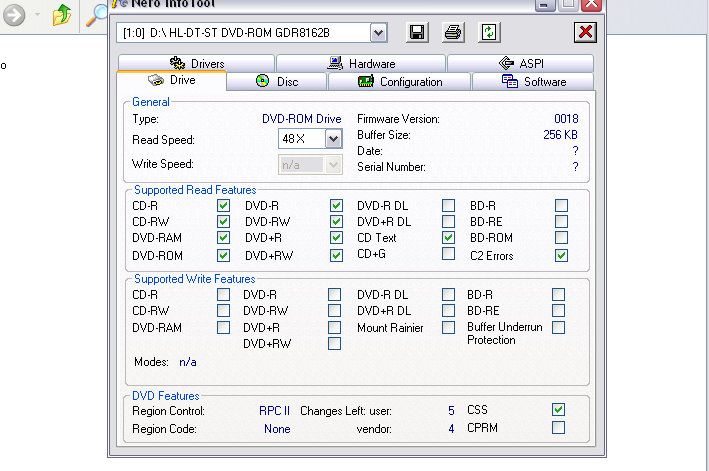Click the Drivers tab gear icon

click(177, 63)
